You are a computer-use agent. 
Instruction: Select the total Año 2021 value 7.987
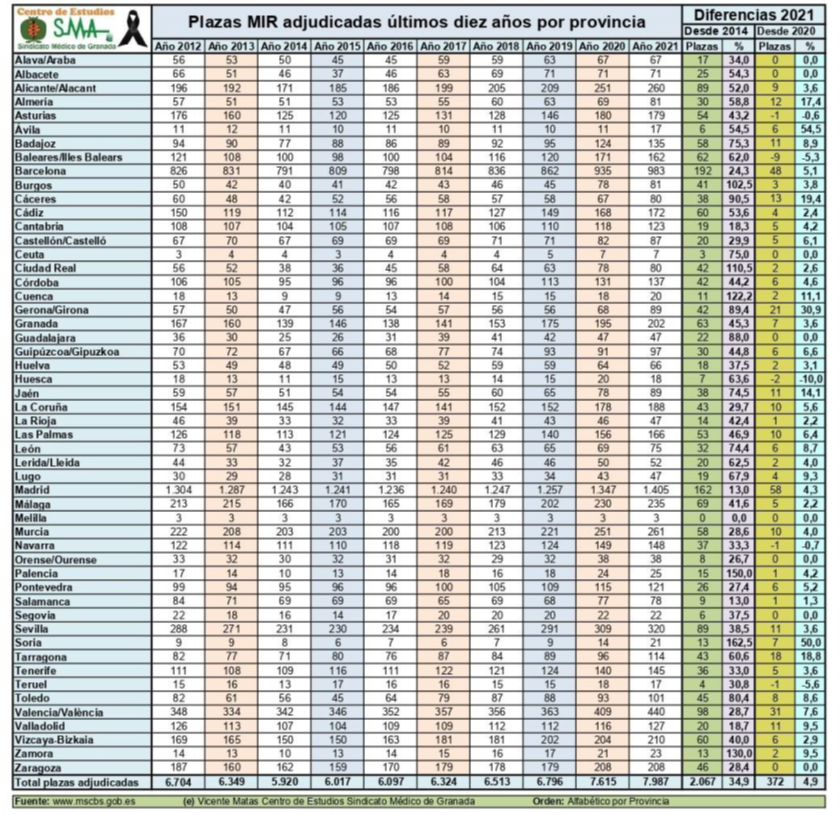point(655,782)
